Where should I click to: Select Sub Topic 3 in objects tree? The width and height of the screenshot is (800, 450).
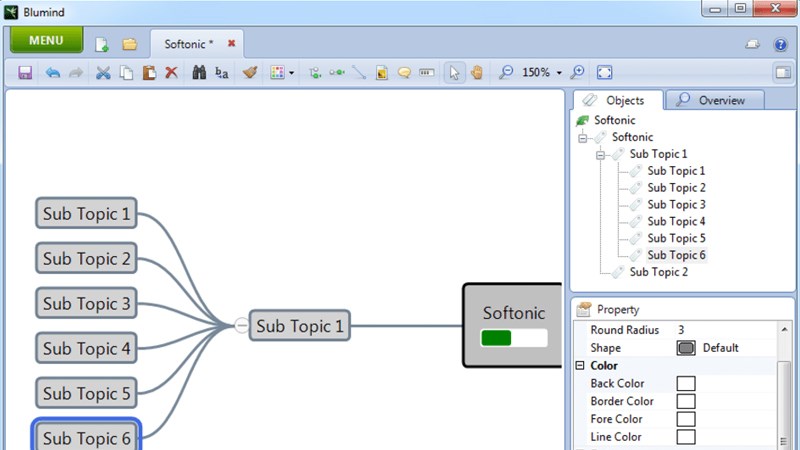(676, 205)
